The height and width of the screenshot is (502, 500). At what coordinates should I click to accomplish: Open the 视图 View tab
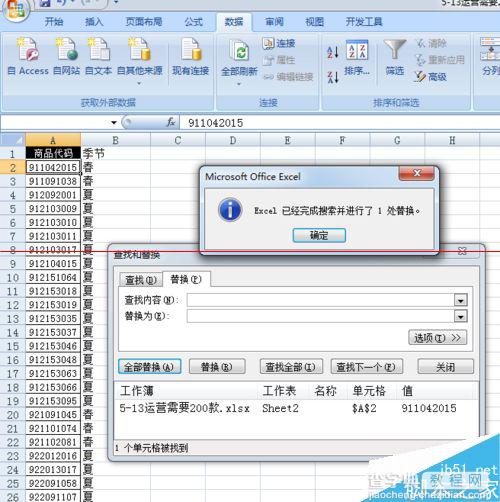pos(314,22)
